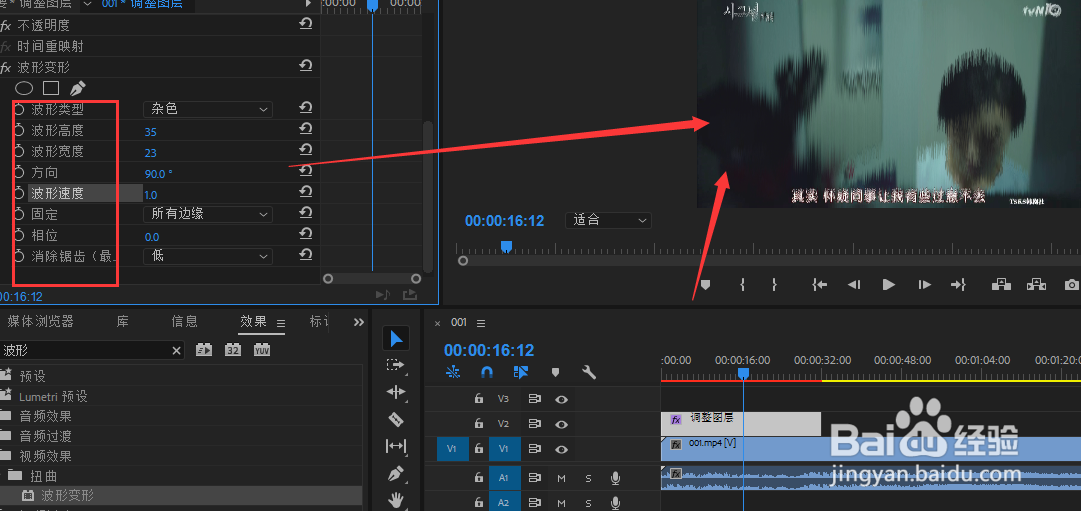Toggle the stopwatch for 波形宽度
Screen dimensions: 1081x511
click(19, 151)
